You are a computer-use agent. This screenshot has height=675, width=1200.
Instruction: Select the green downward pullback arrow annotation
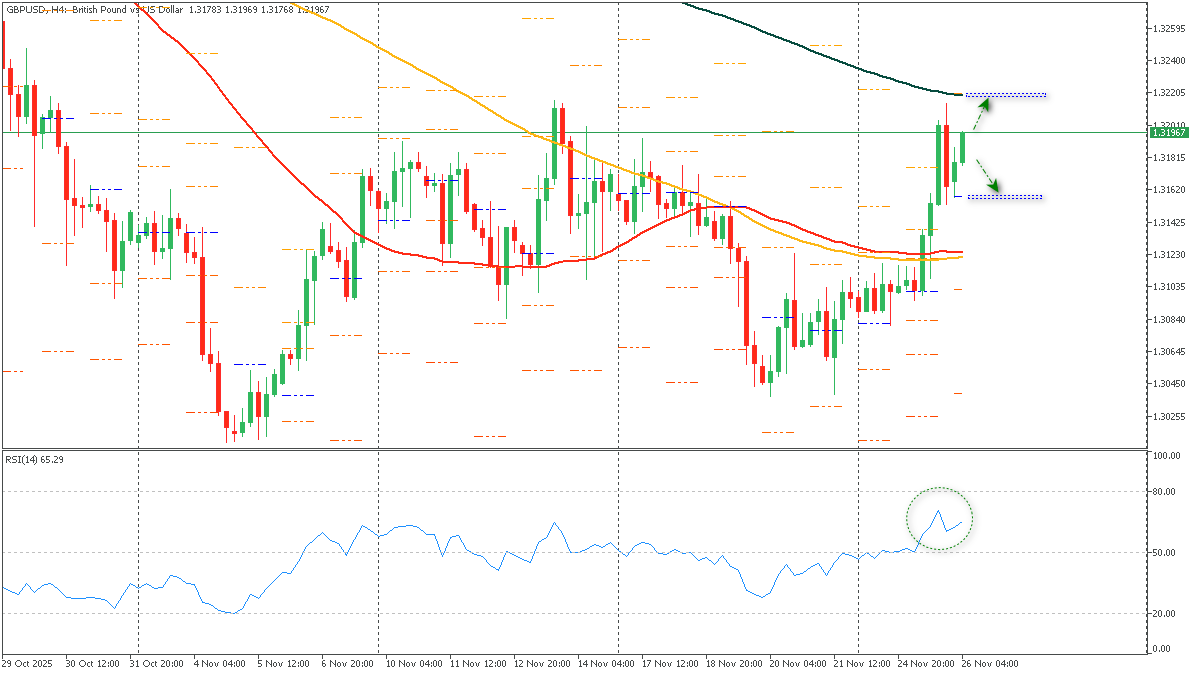991,183
